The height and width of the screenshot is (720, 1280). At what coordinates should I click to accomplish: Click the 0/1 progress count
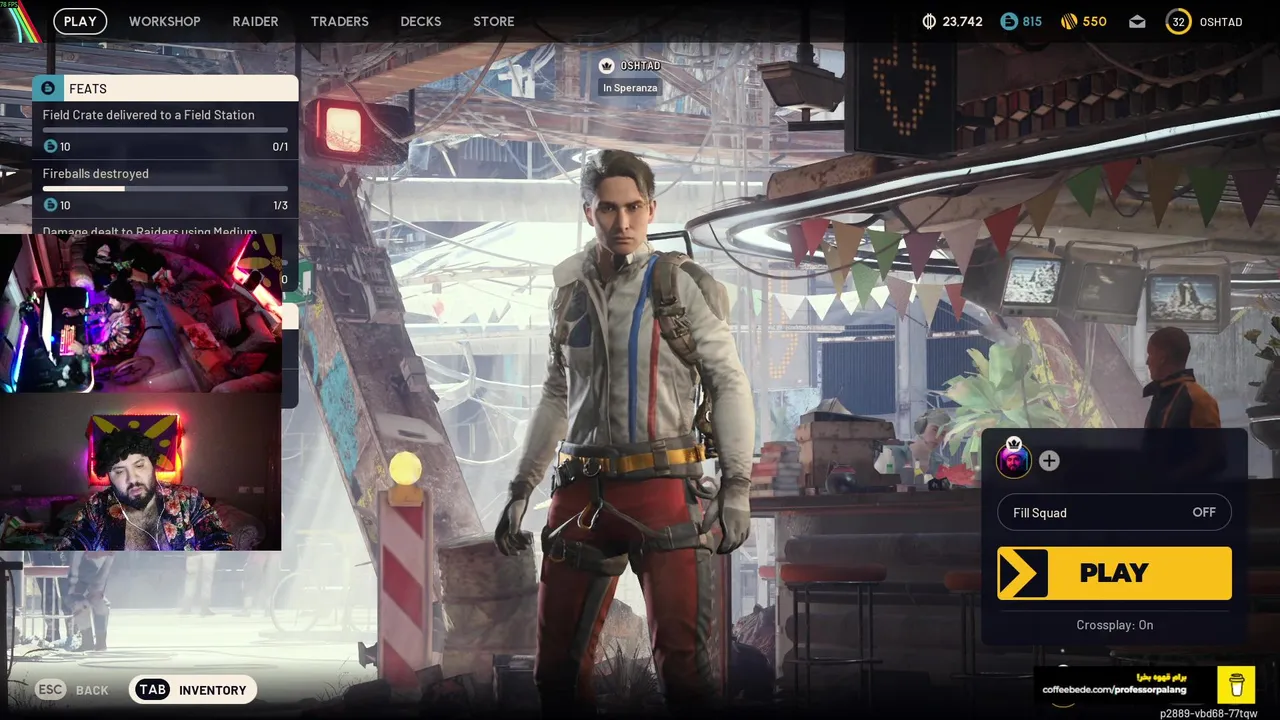pos(280,147)
